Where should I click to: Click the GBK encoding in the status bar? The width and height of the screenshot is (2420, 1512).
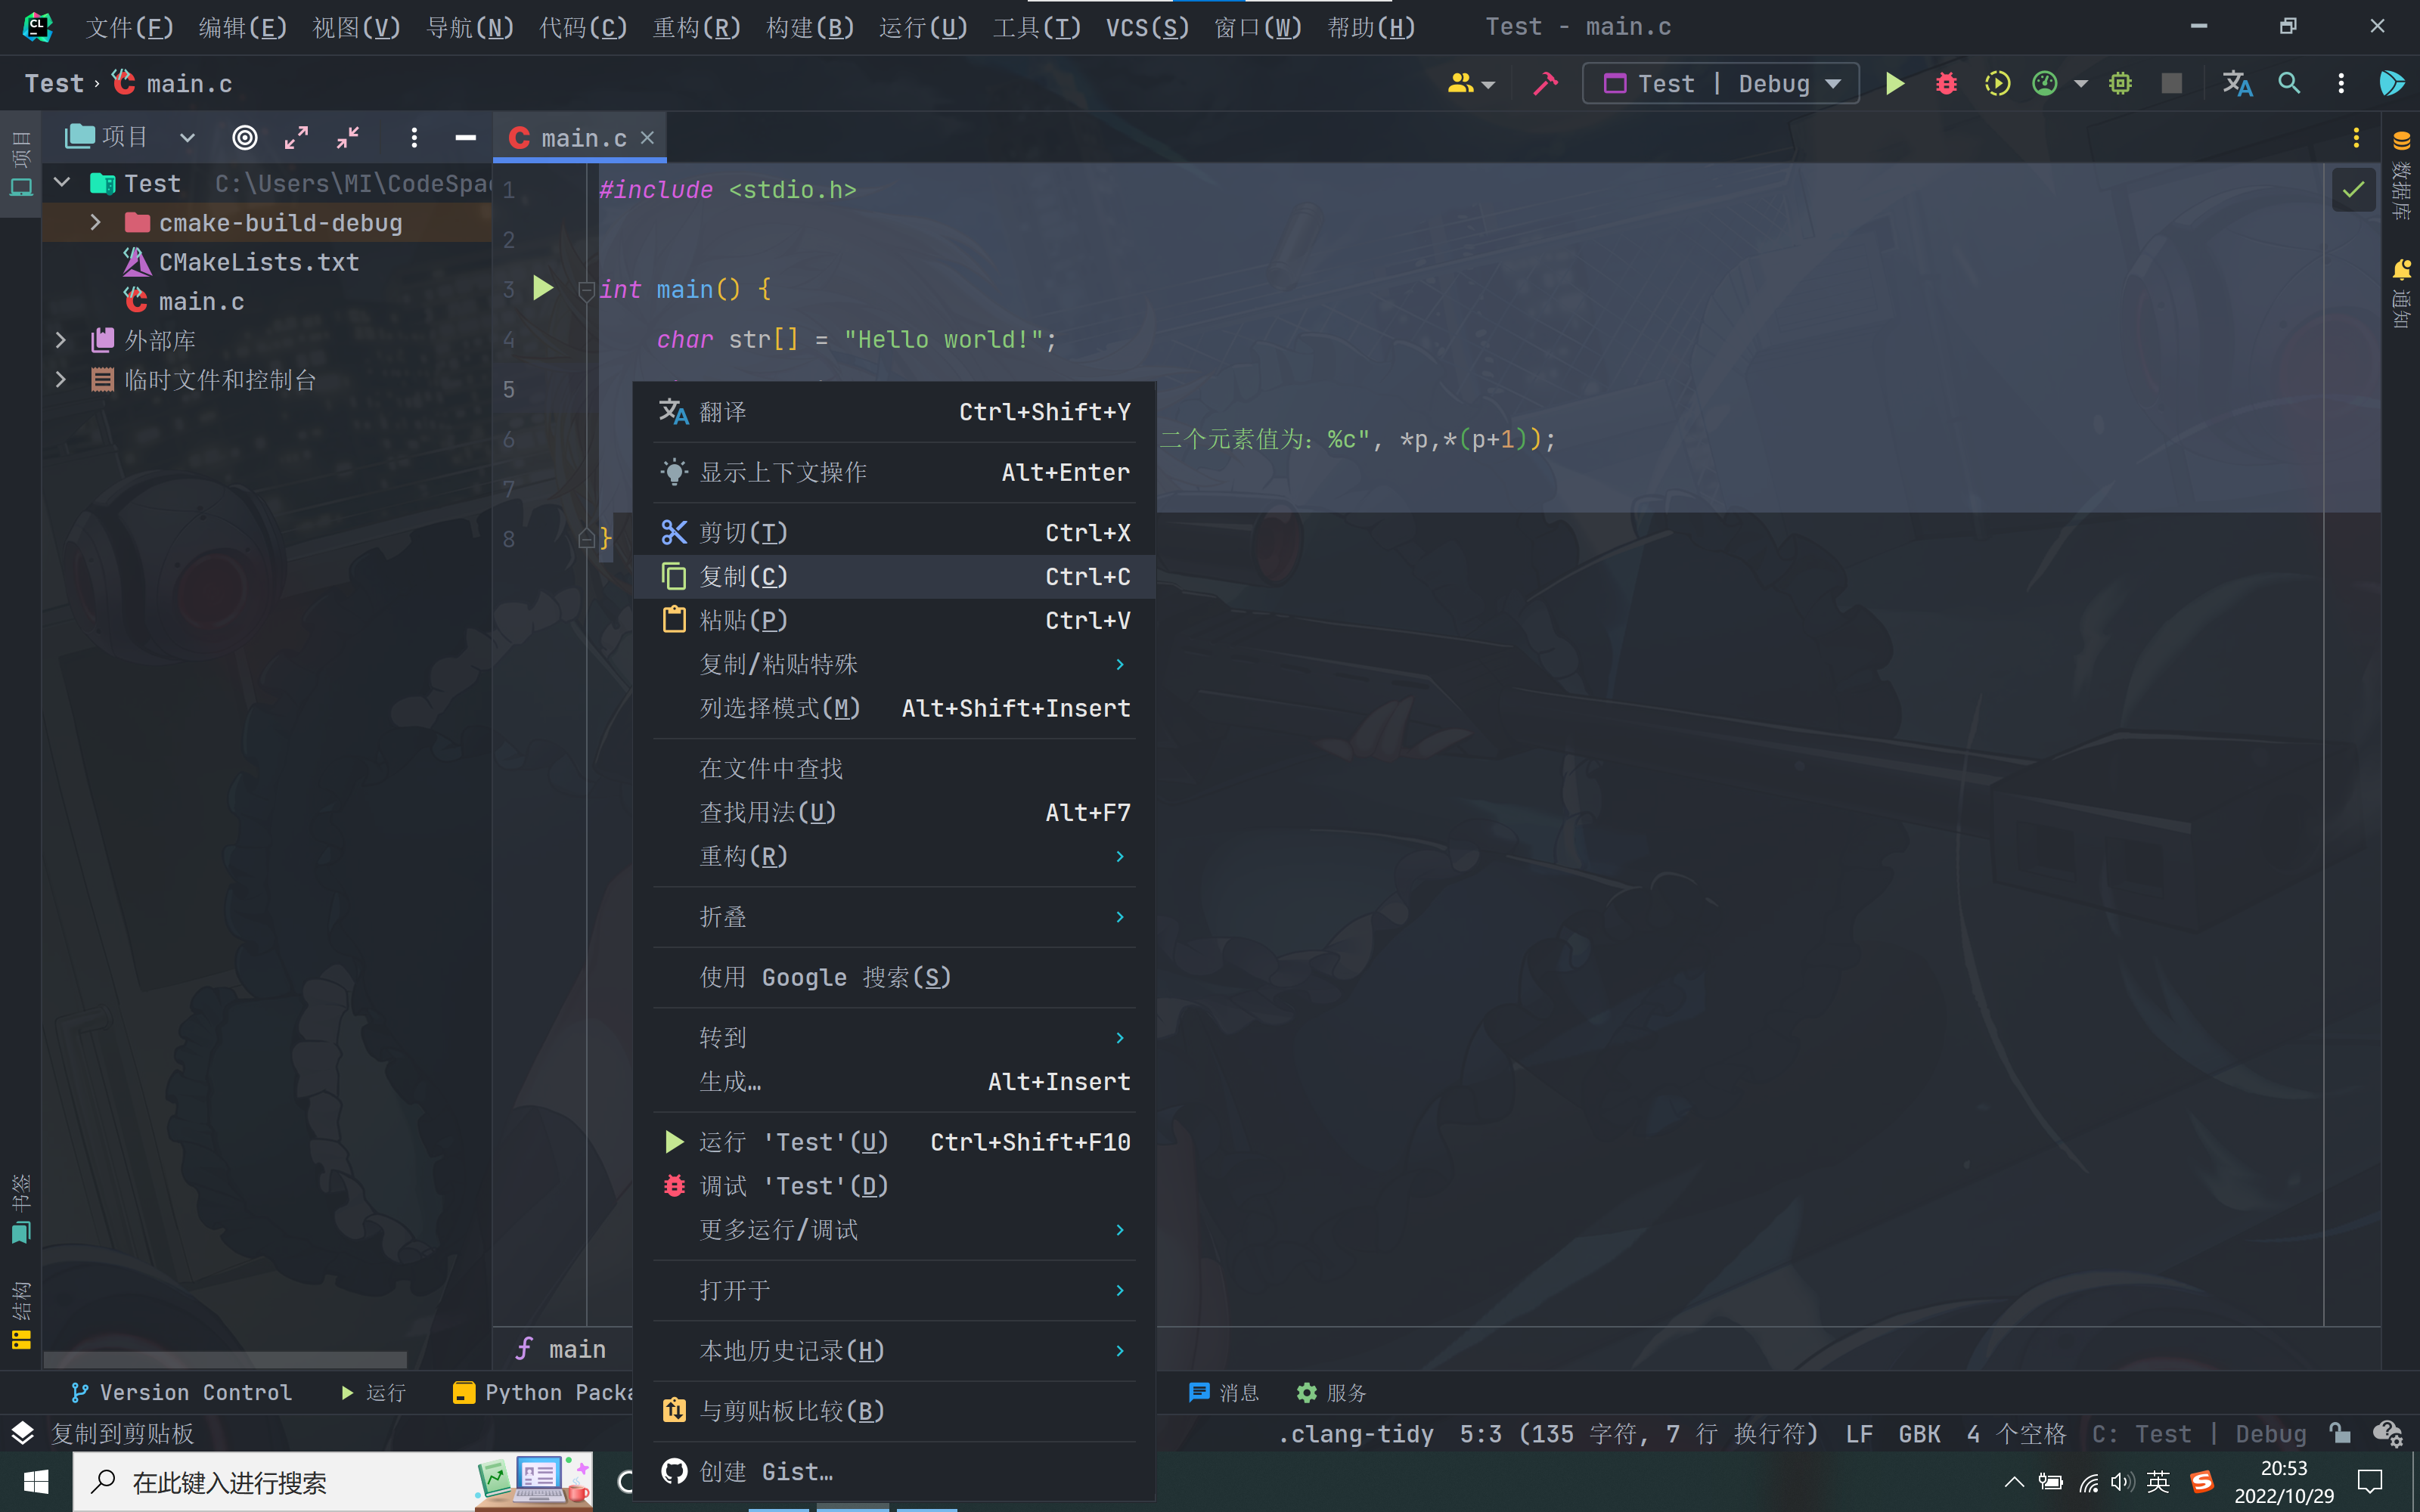pyautogui.click(x=1919, y=1433)
